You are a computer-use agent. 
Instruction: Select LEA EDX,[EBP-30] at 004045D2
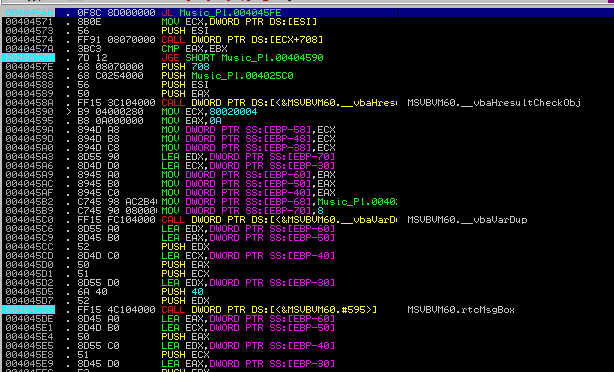[x=248, y=283]
